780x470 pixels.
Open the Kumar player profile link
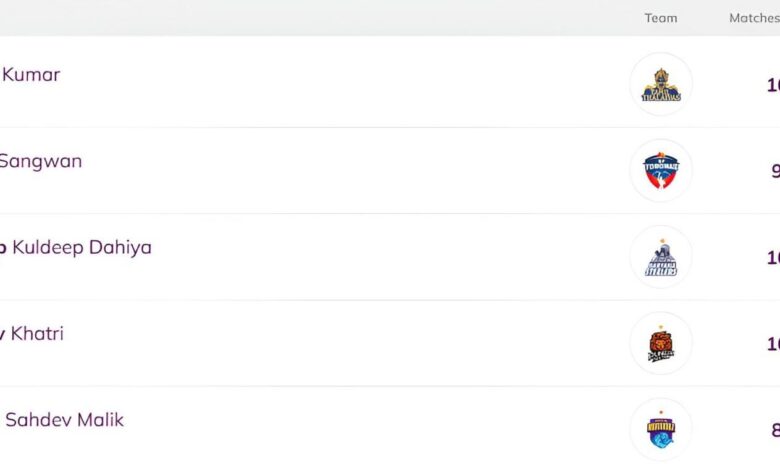[31, 75]
